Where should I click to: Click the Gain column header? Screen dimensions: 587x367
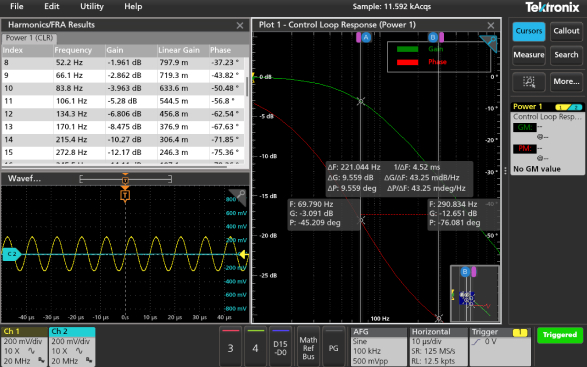pos(131,50)
